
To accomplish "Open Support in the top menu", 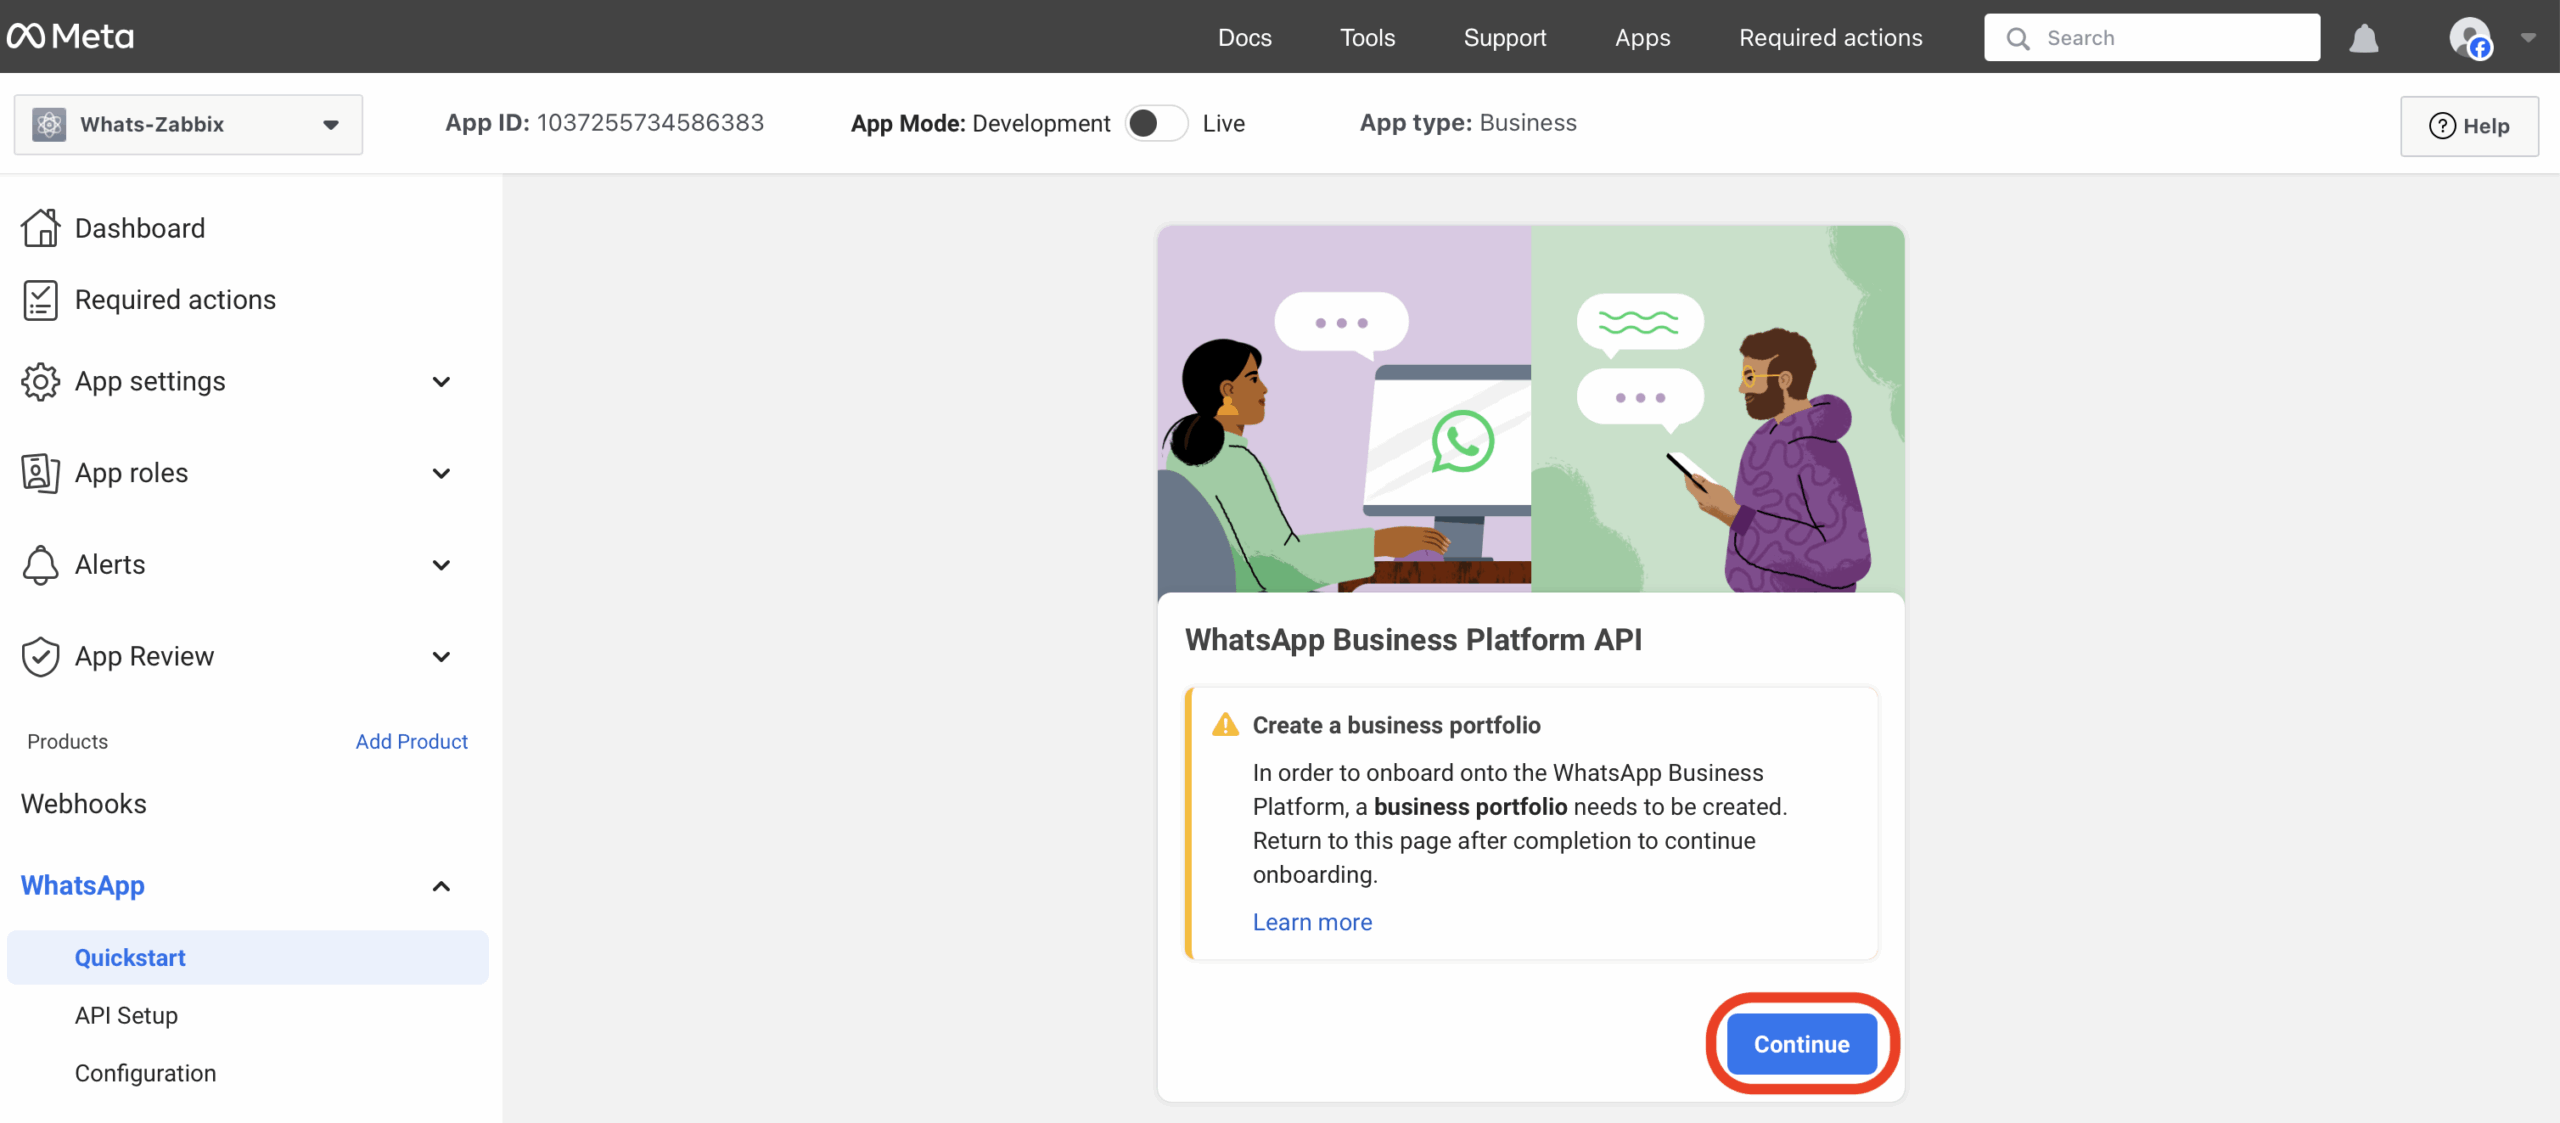I will (x=1505, y=37).
